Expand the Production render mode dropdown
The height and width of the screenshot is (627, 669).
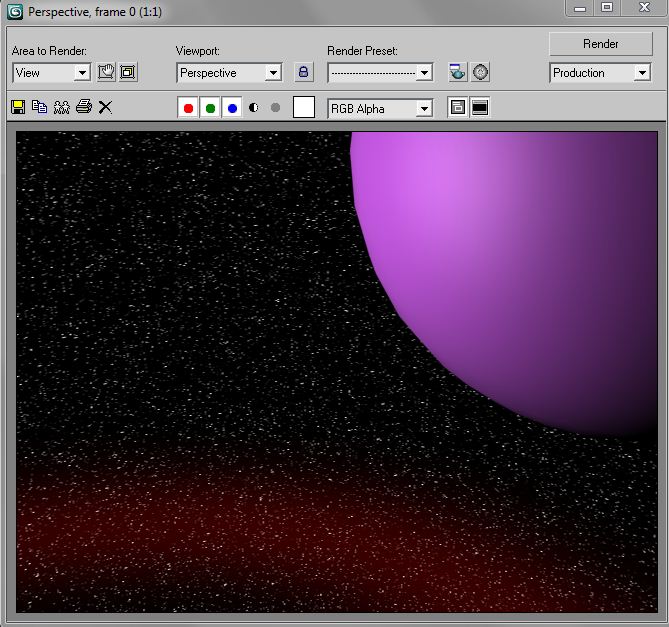[x=641, y=73]
